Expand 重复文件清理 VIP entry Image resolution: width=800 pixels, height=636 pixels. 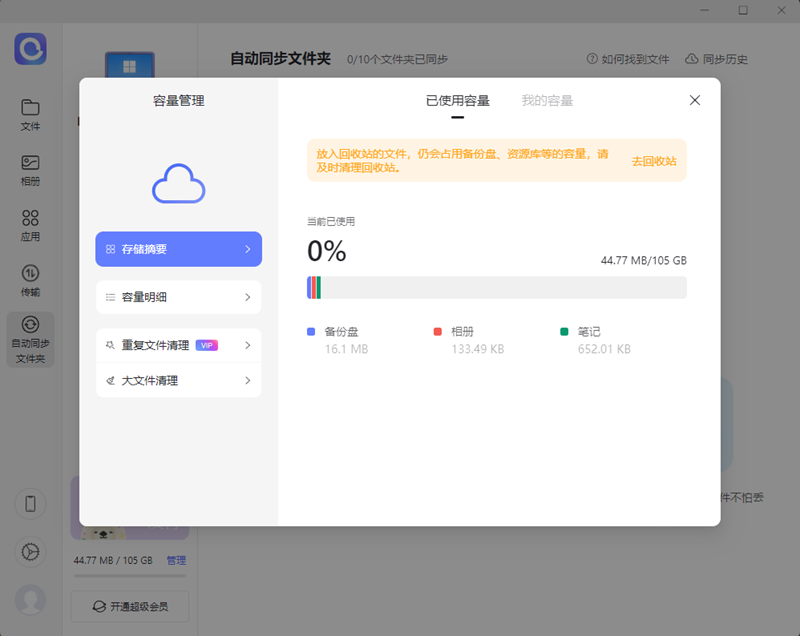pos(178,345)
